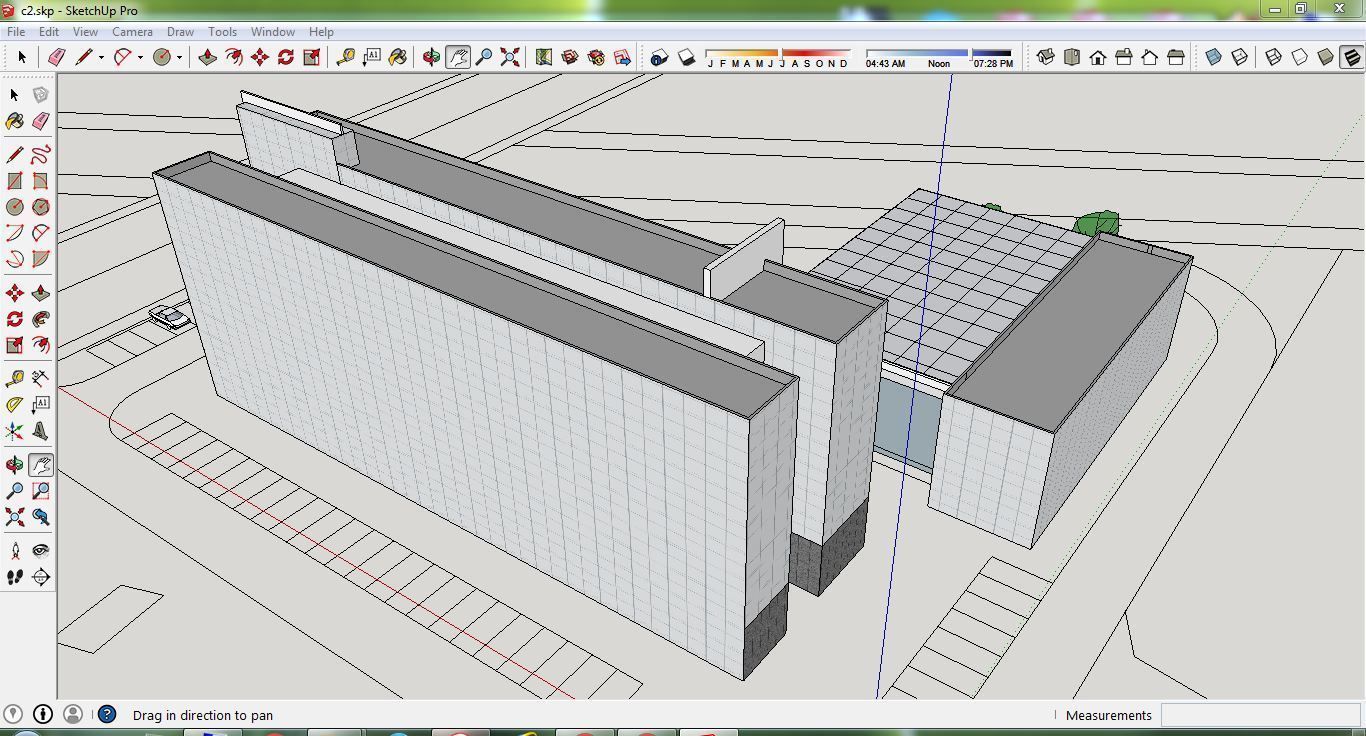Click Zoom Extents in the top toolbar

tap(510, 57)
